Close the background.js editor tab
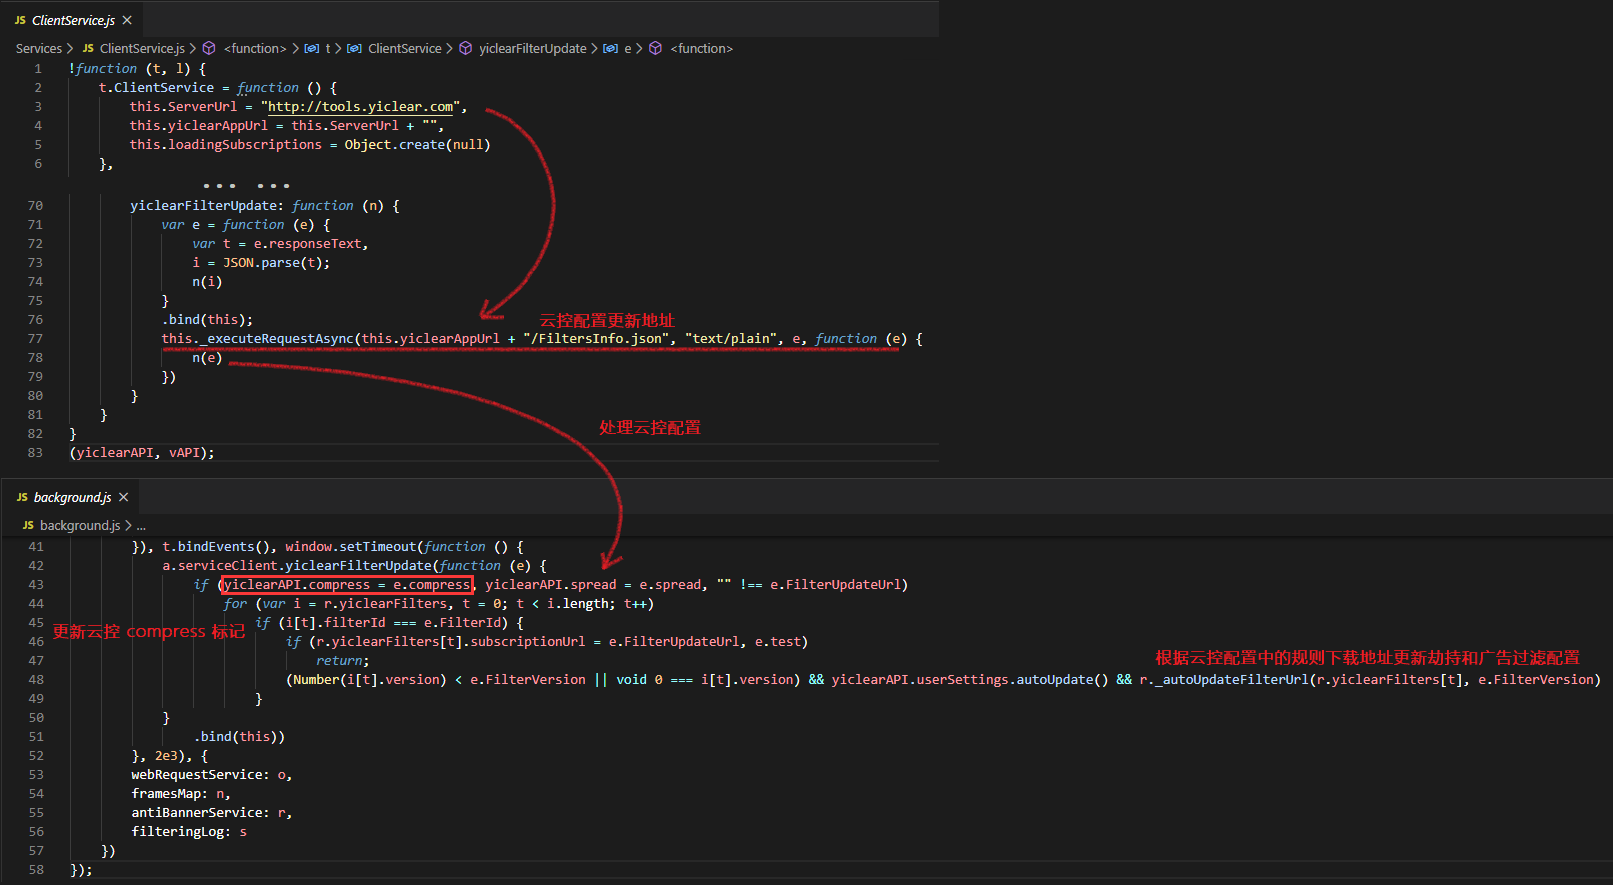Viewport: 1613px width, 885px height. coord(124,497)
